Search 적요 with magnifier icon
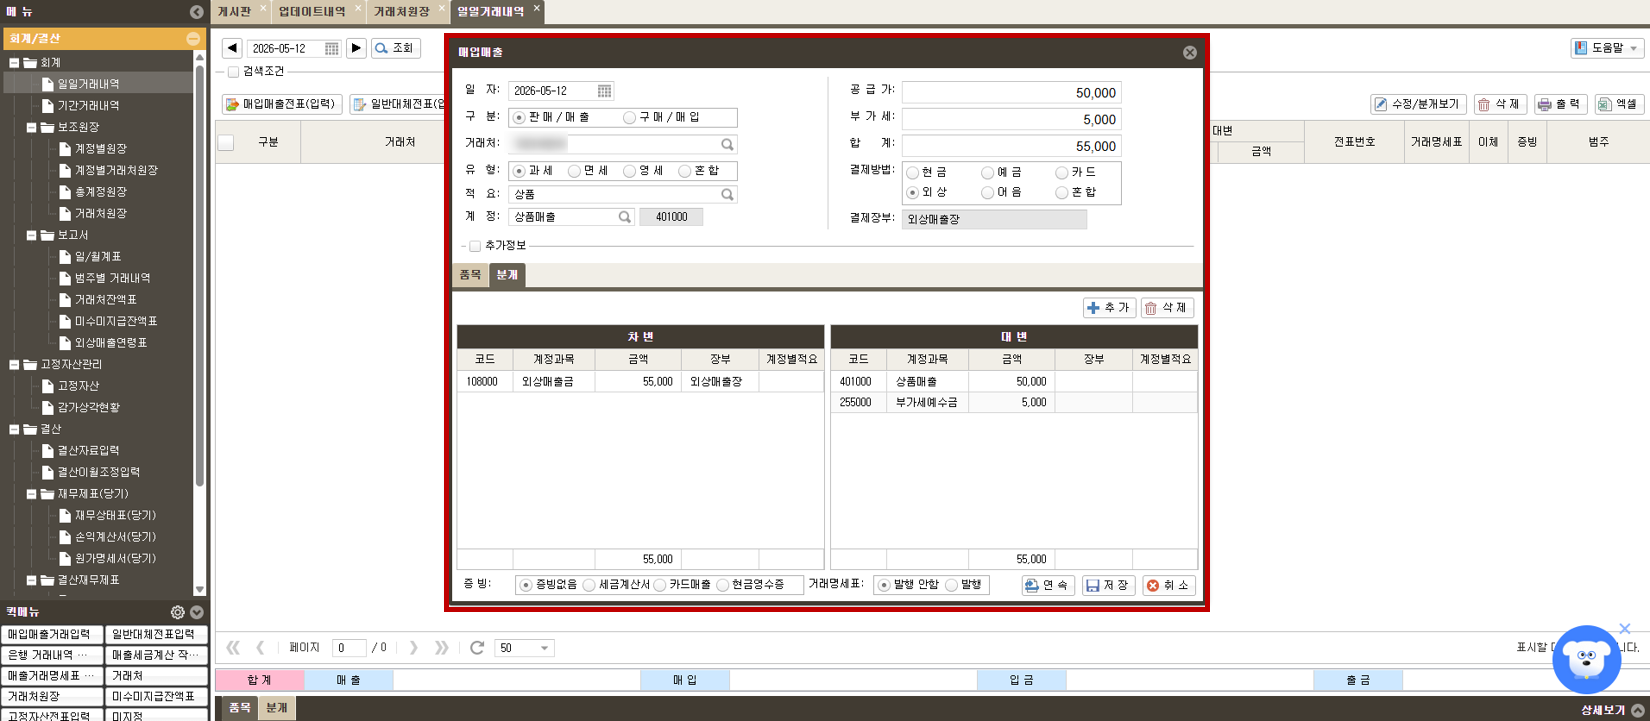 (x=727, y=195)
